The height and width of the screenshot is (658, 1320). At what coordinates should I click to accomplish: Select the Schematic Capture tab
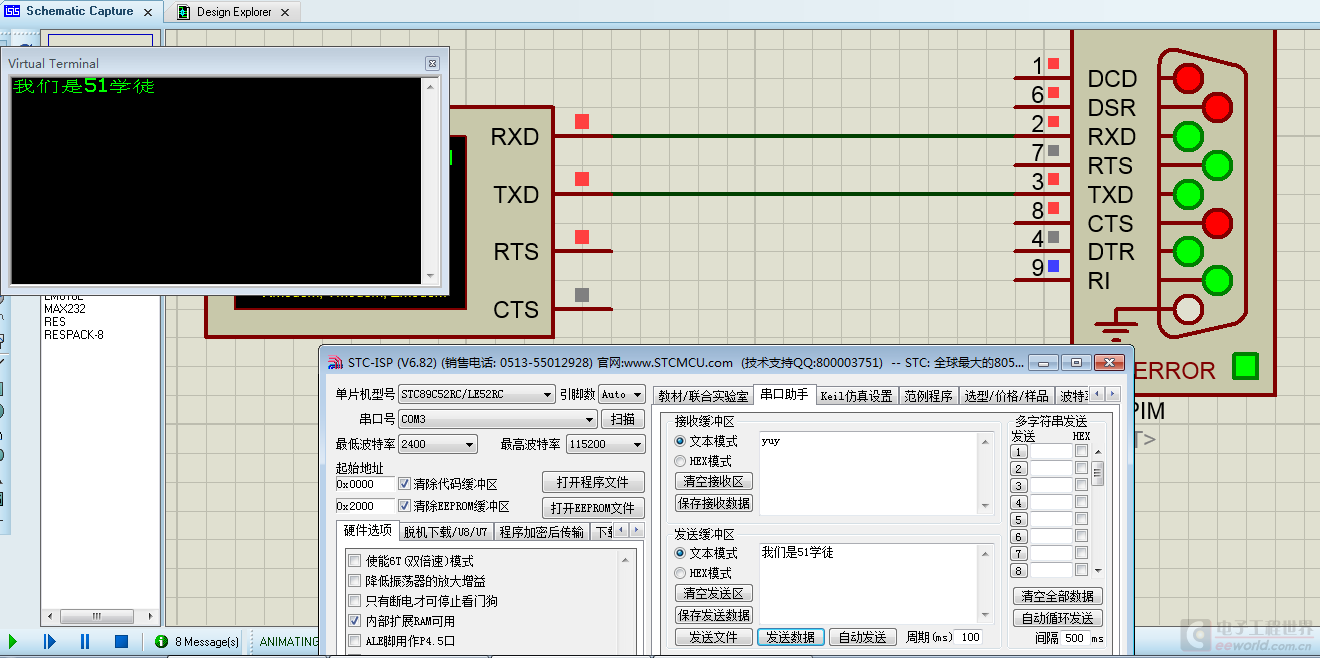click(79, 11)
